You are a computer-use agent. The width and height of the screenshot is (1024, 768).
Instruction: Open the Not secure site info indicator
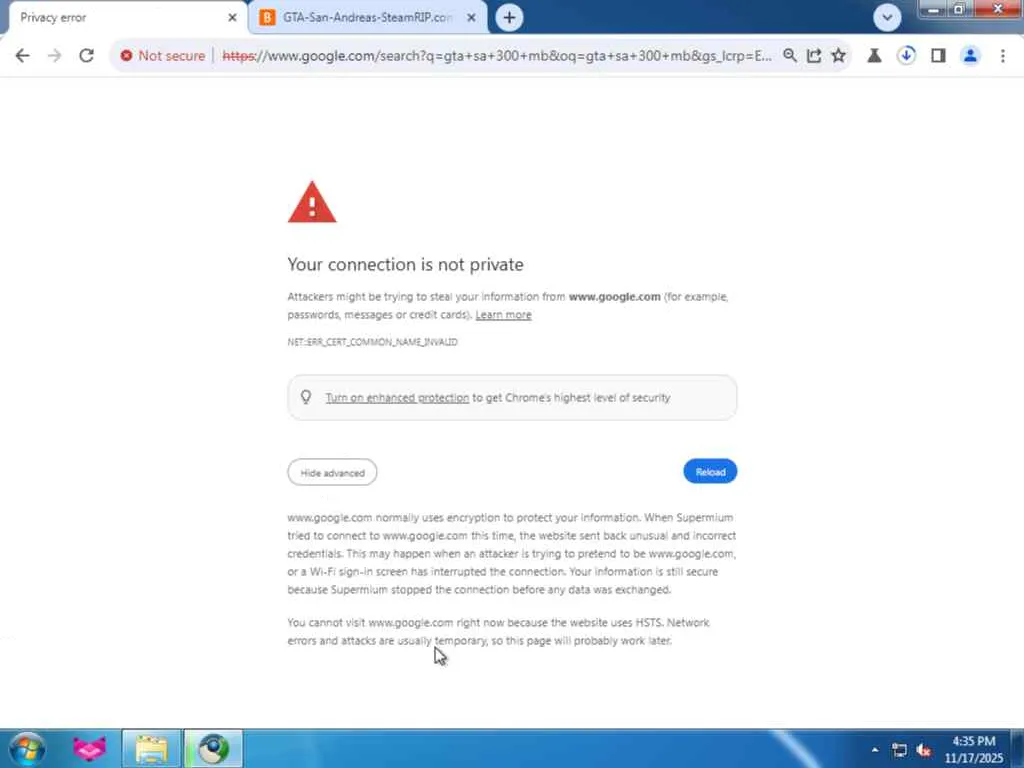pyautogui.click(x=163, y=56)
